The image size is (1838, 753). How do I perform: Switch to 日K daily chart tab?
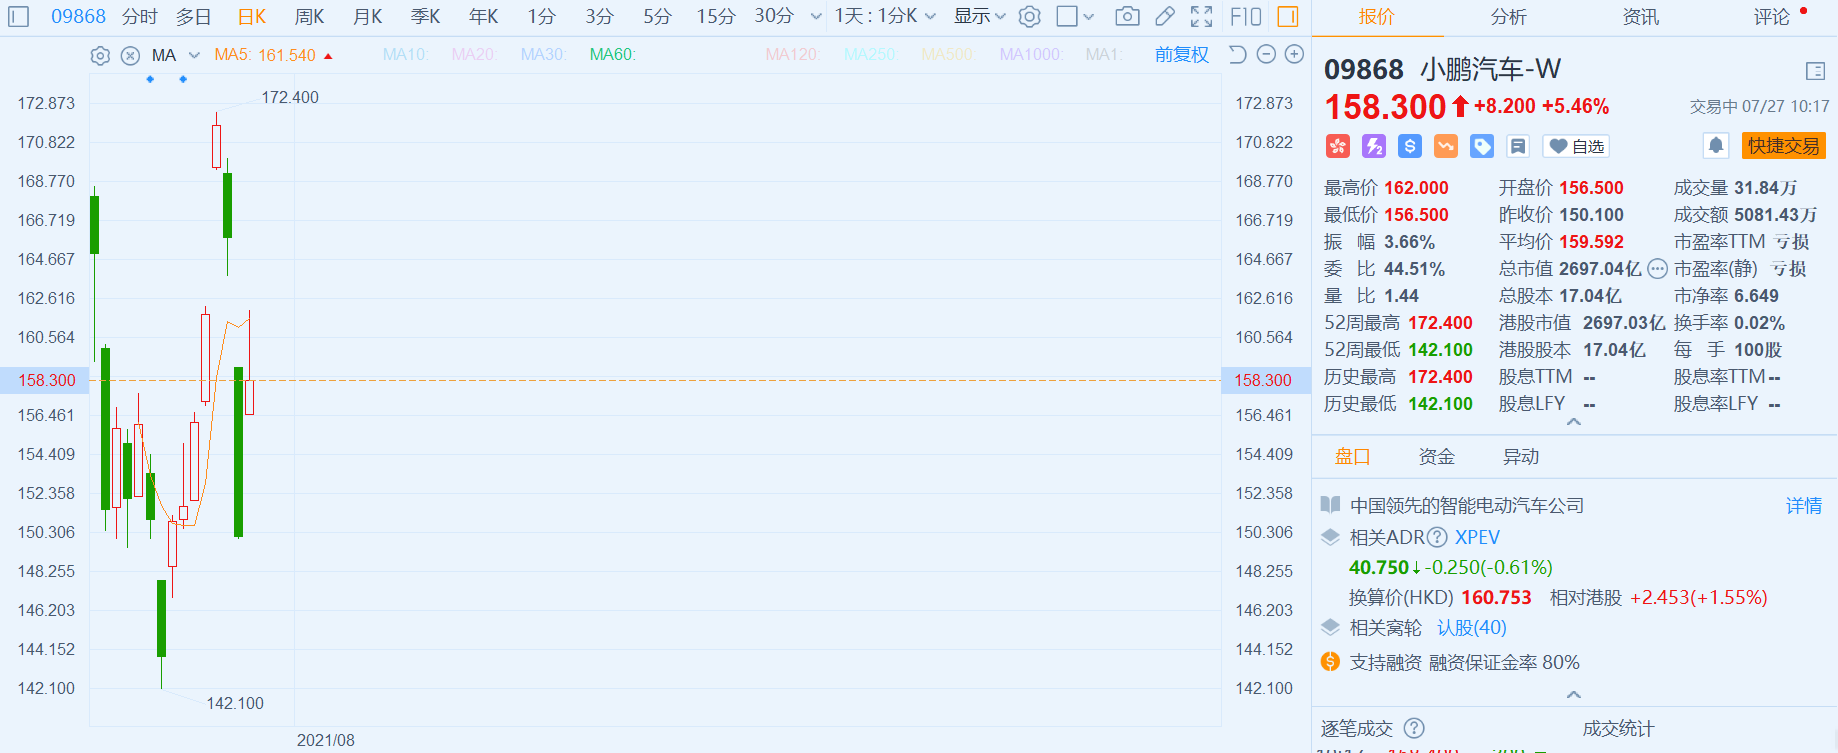(252, 17)
